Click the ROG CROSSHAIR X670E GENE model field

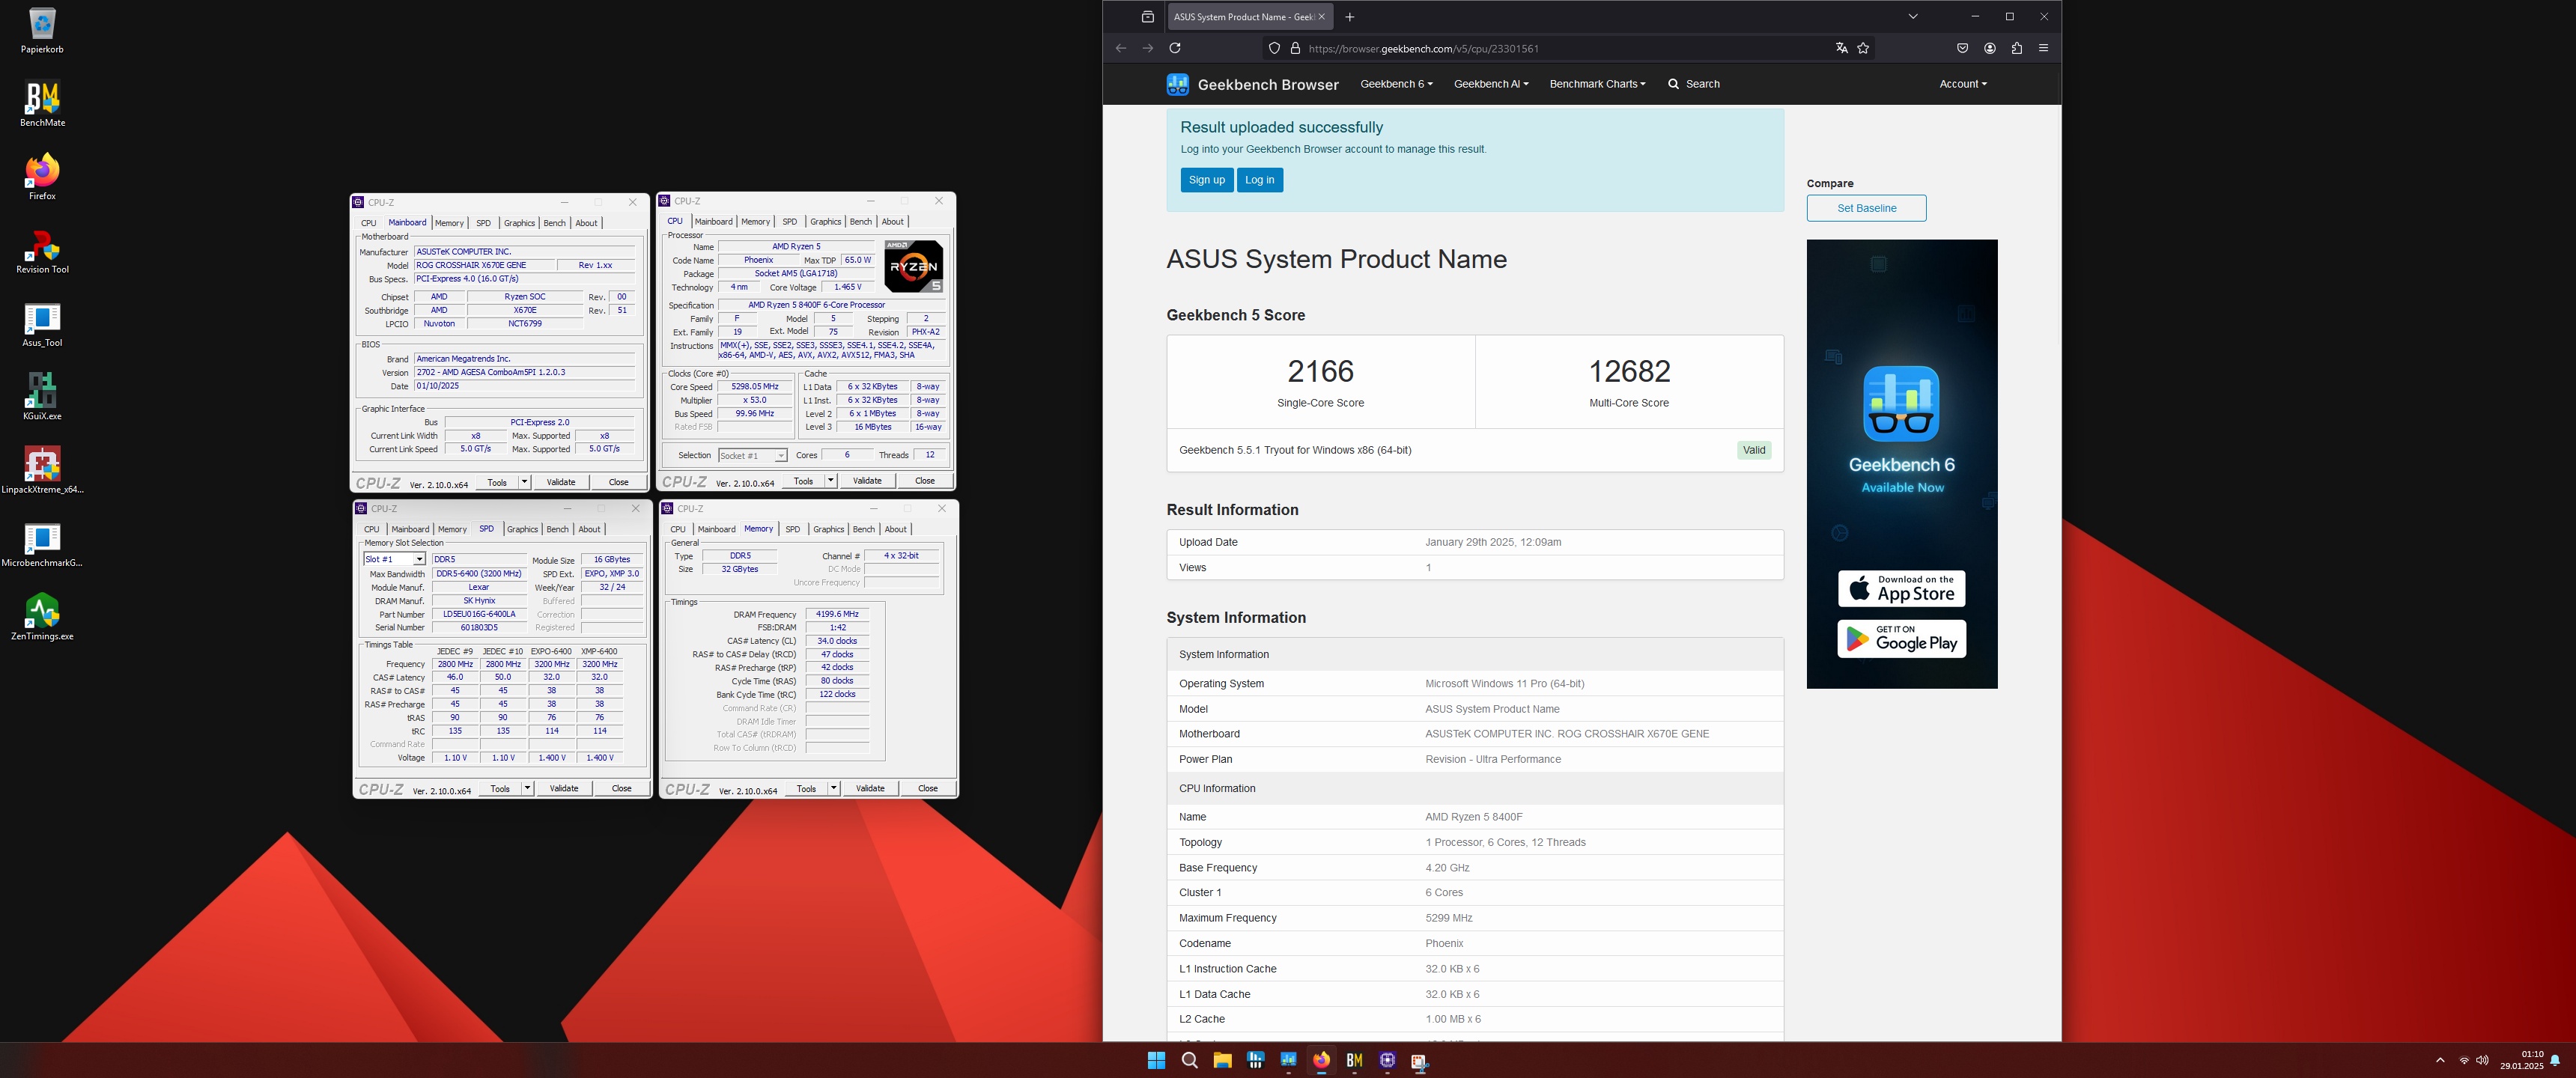pyautogui.click(x=485, y=265)
